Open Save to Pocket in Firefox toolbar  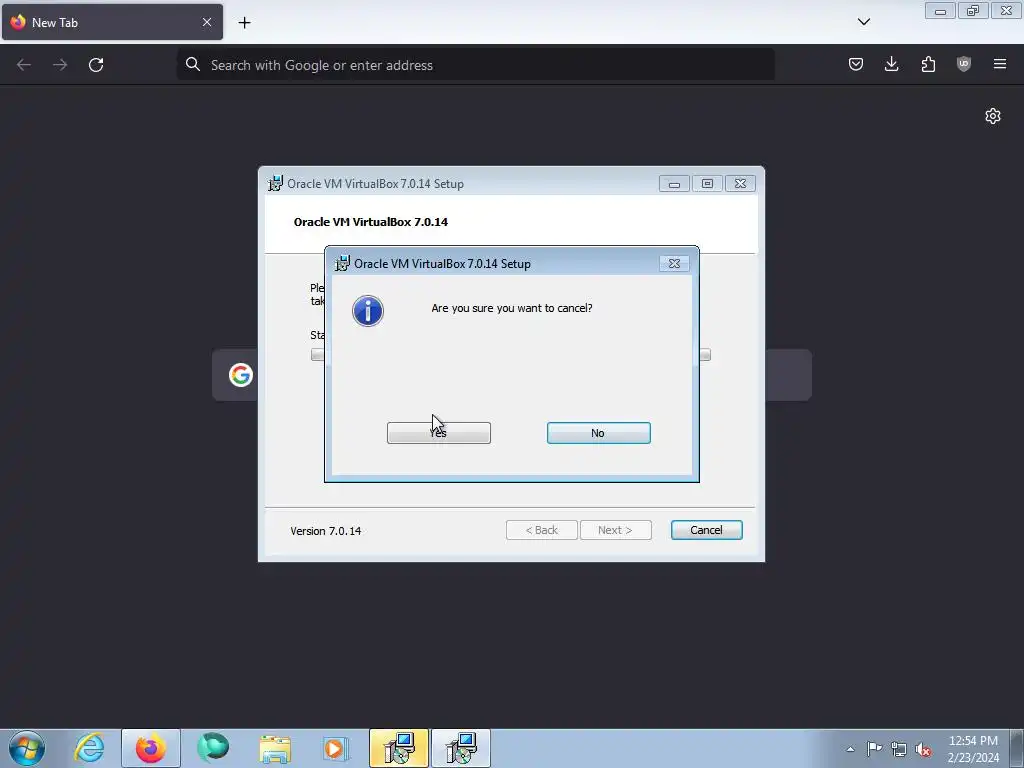(856, 64)
